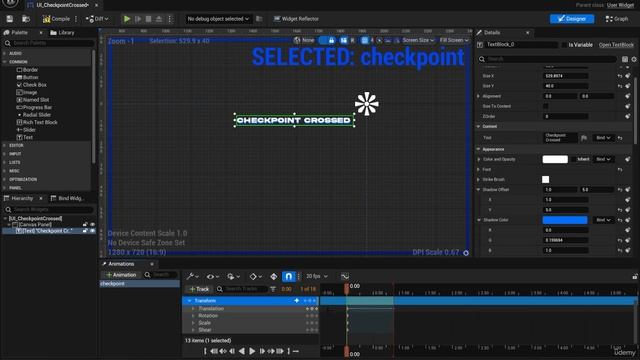This screenshot has width=640, height=360.
Task: Compile the widget blueprint
Action: point(56,19)
